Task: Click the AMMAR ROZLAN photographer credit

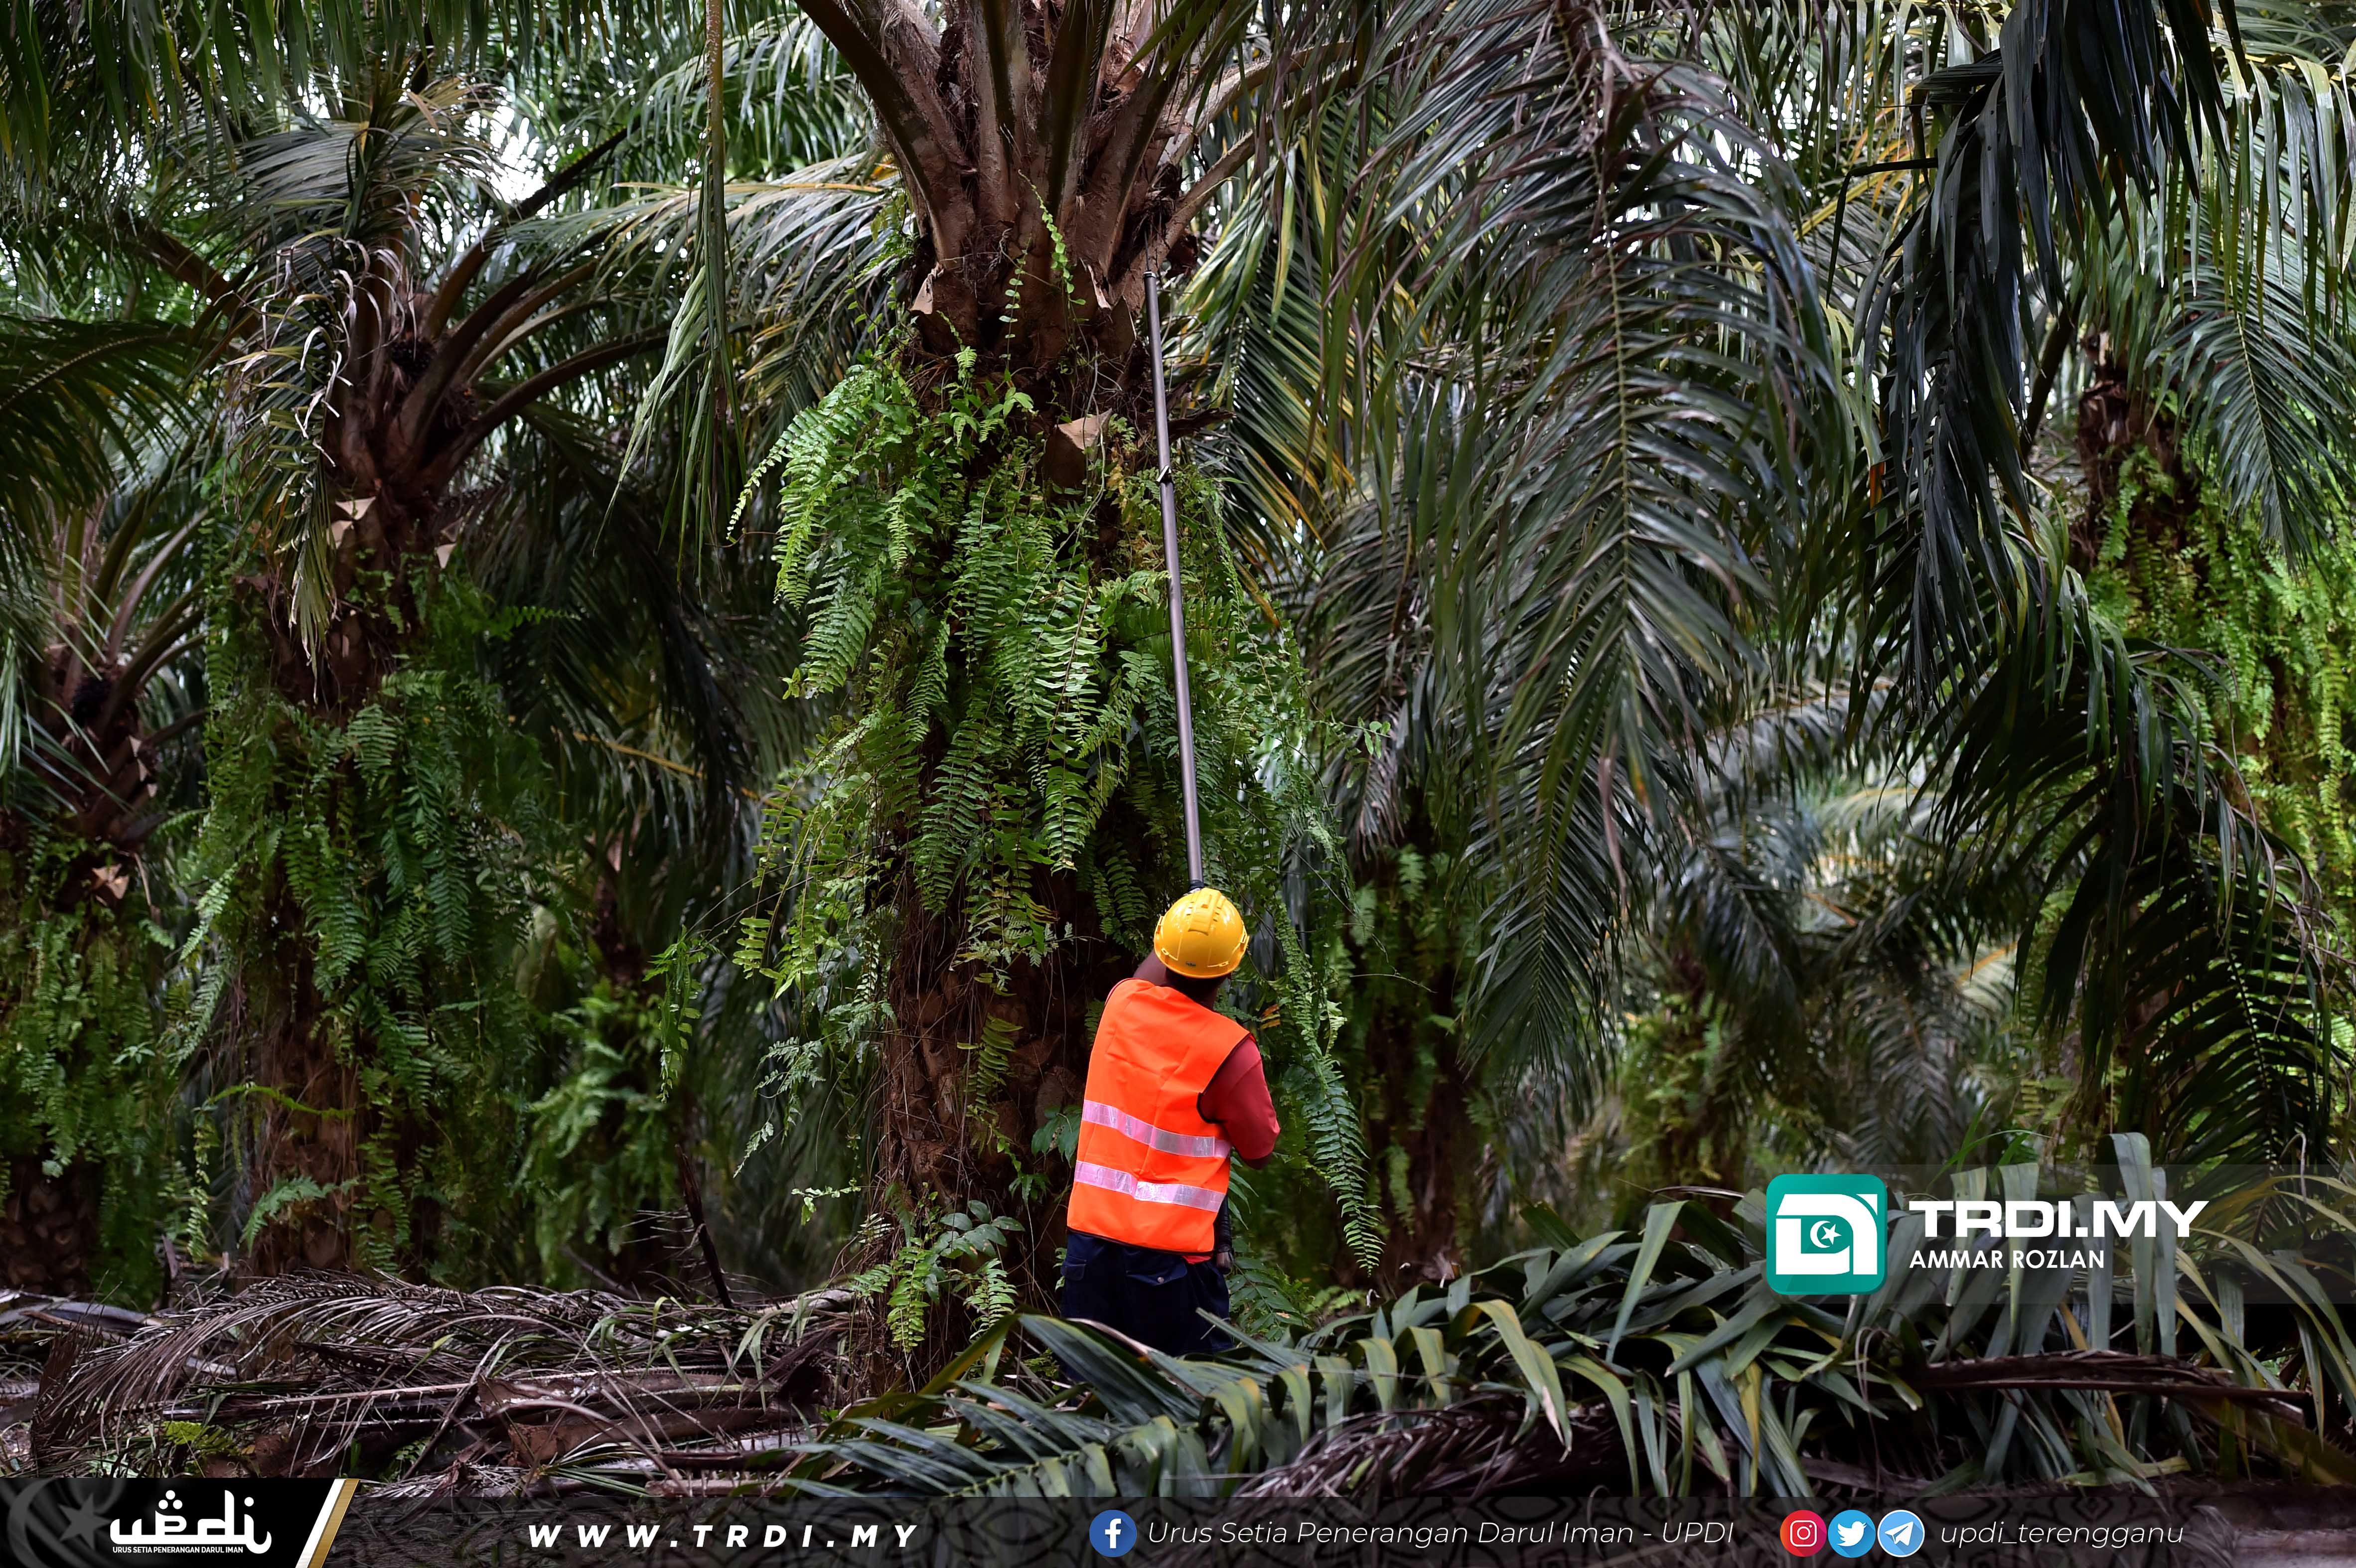Action: (2007, 1259)
